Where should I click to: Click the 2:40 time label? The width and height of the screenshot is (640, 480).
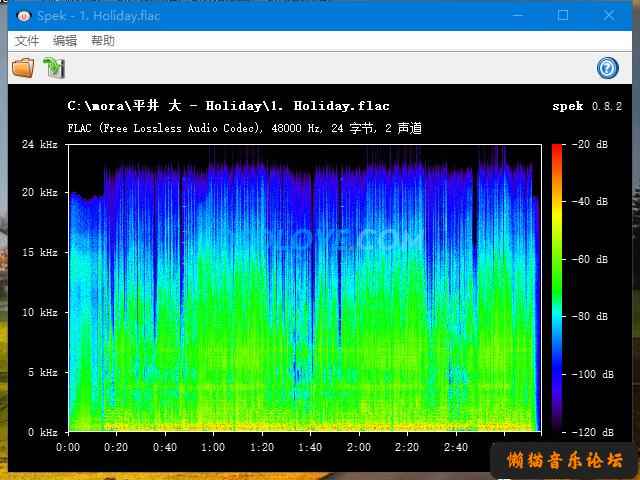456,447
